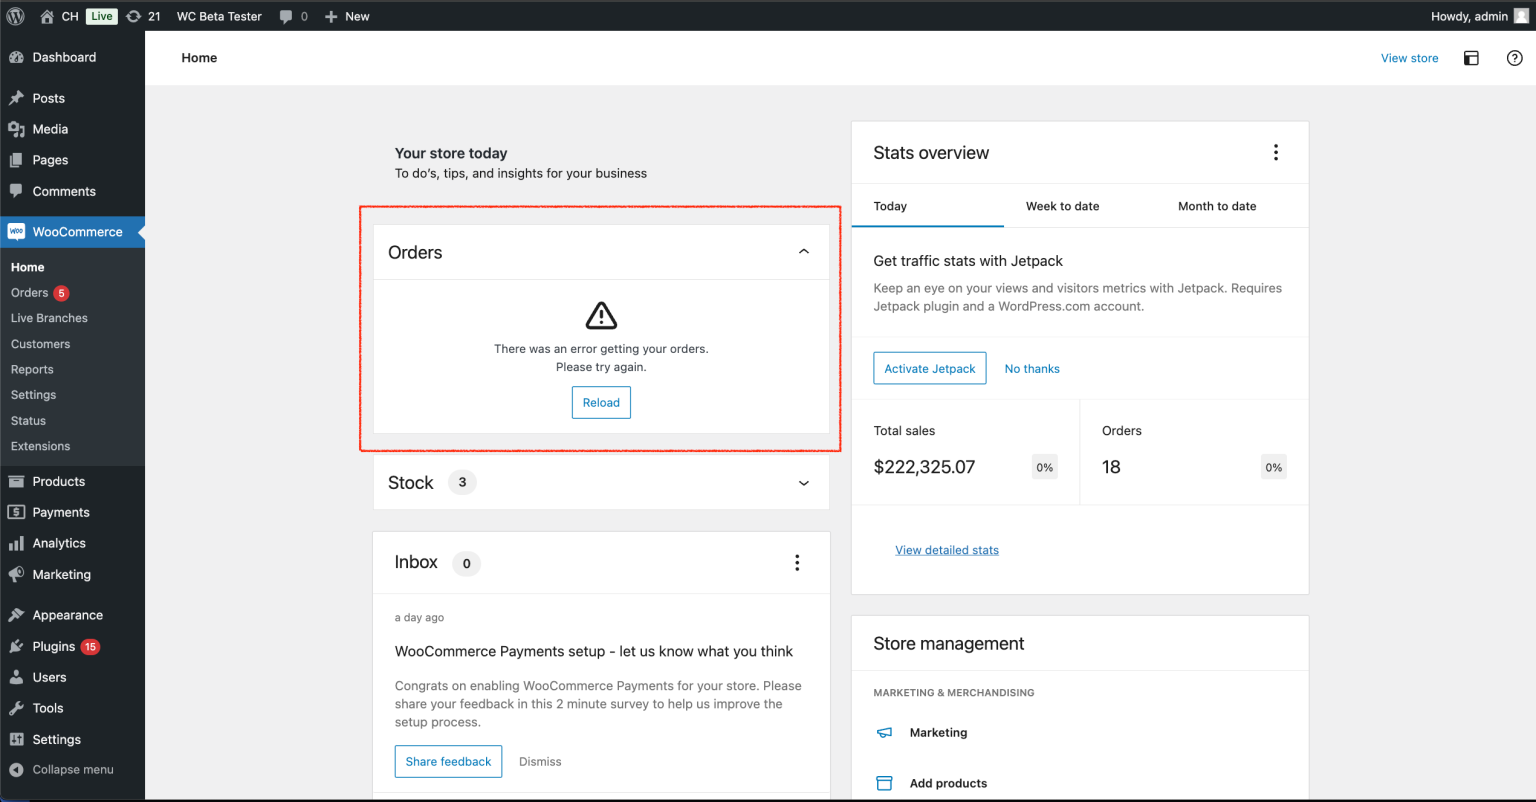This screenshot has width=1536, height=802.
Task: Switch to Month to date tab
Action: pyautogui.click(x=1216, y=206)
